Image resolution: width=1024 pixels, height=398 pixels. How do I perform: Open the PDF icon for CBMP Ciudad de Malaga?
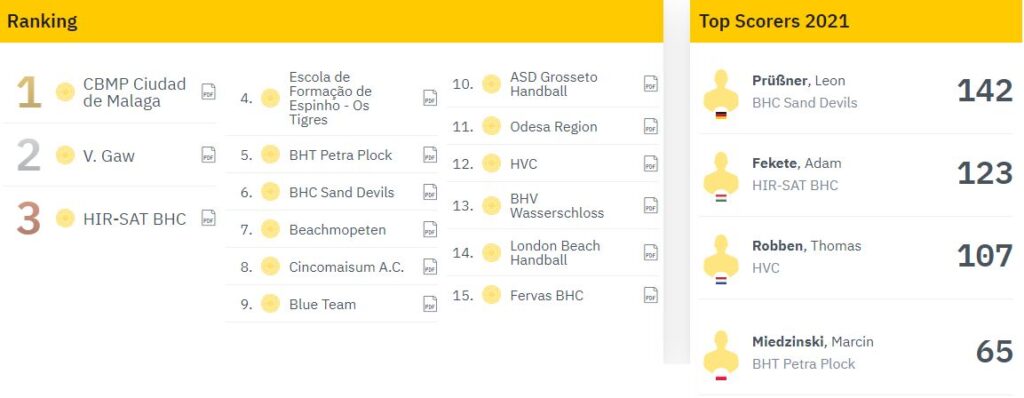(x=208, y=91)
